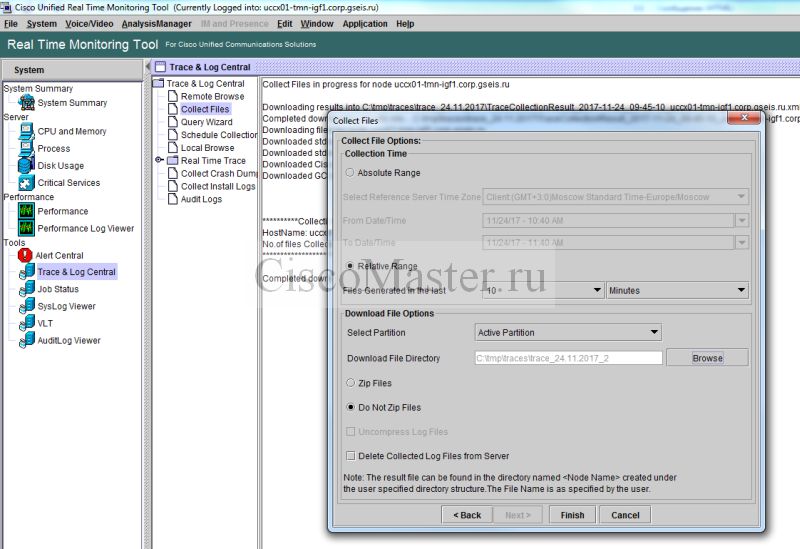The image size is (800, 549).
Task: Select Collect Files in the tree
Action: (205, 109)
